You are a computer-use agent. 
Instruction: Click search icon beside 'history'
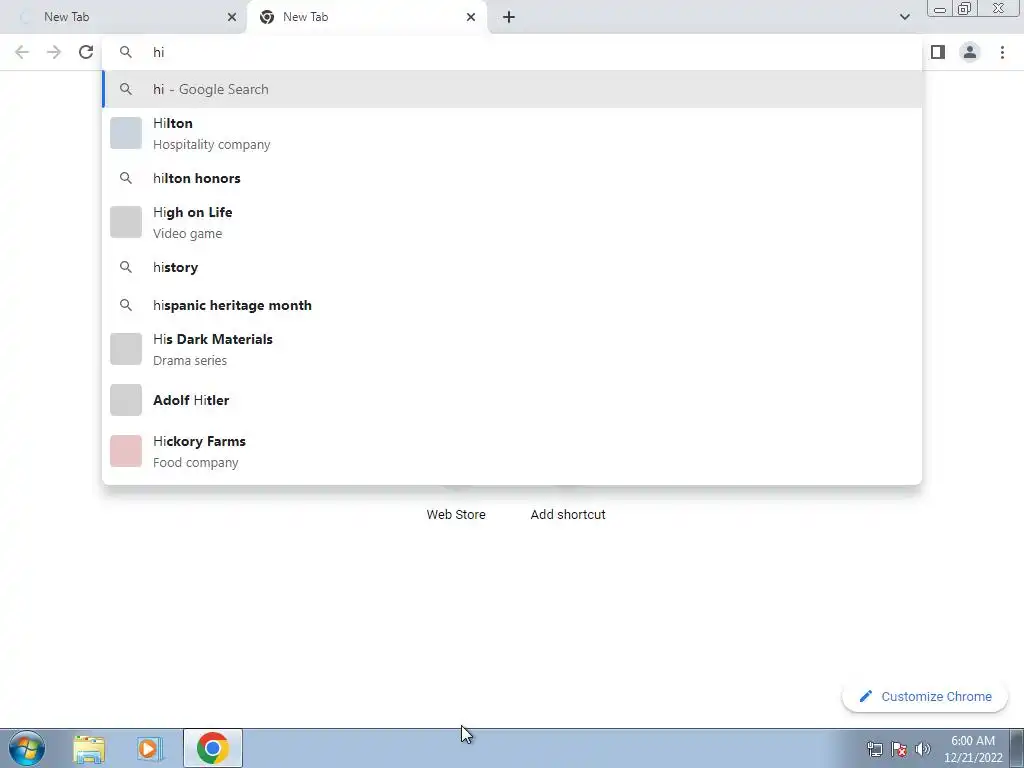point(126,267)
